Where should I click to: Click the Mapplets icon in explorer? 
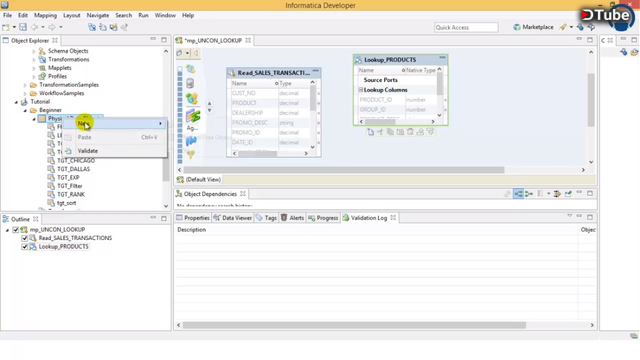[42, 68]
